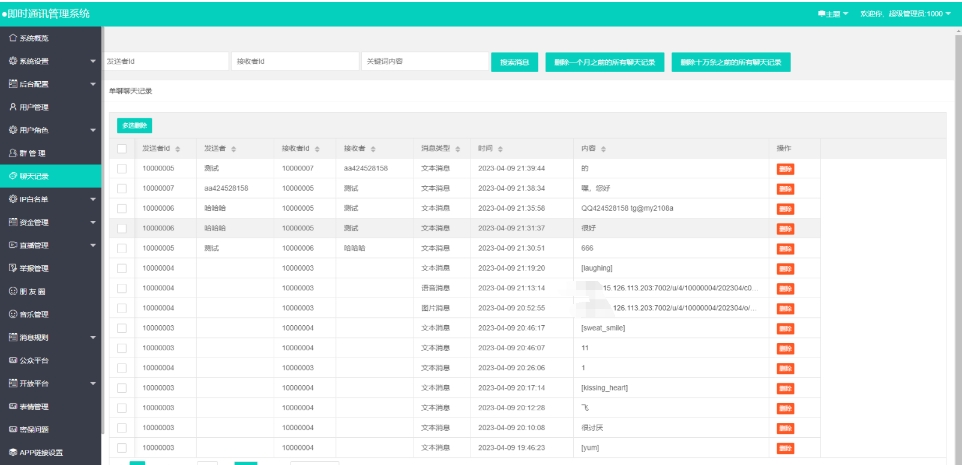Screen dimensions: 962x465
Task: Open the 主题 theme dropdown in top bar
Action: (x=833, y=13)
